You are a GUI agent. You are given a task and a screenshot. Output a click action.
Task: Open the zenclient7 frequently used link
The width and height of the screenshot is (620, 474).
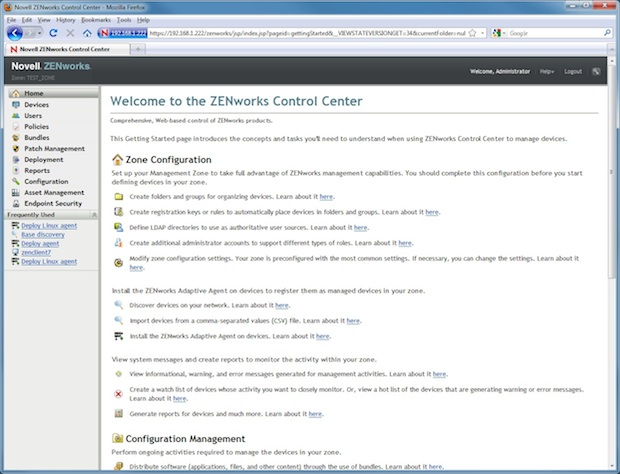(x=36, y=252)
